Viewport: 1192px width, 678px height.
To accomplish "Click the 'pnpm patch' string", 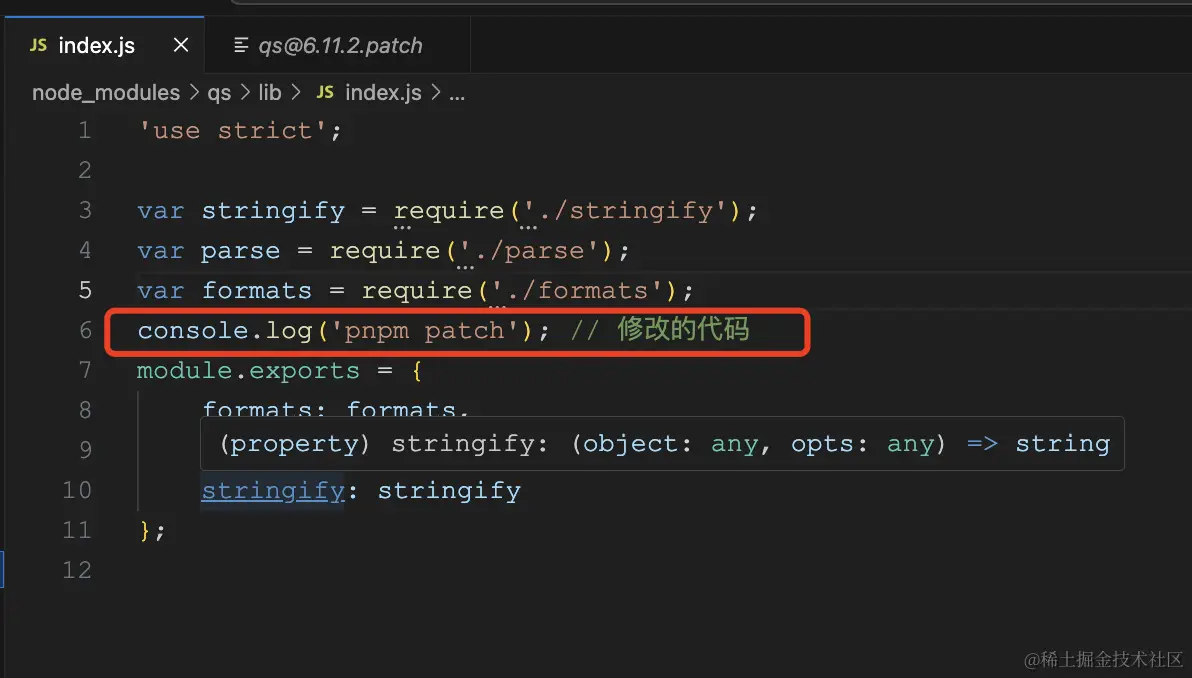I will click(x=423, y=331).
